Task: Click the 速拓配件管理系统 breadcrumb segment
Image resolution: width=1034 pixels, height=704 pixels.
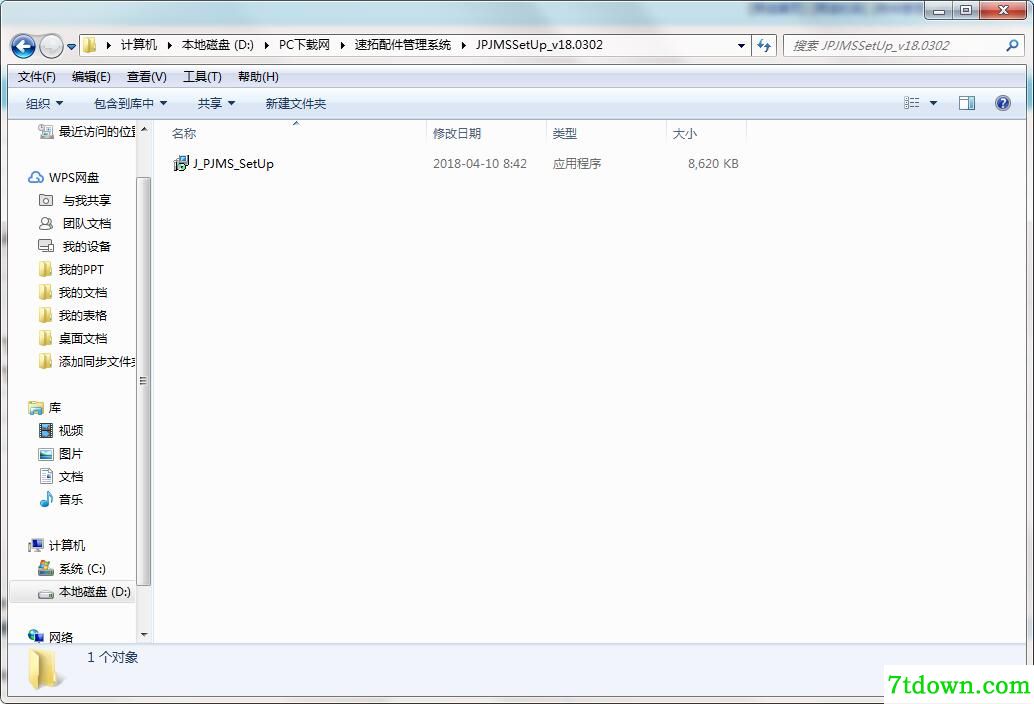Action: click(402, 45)
